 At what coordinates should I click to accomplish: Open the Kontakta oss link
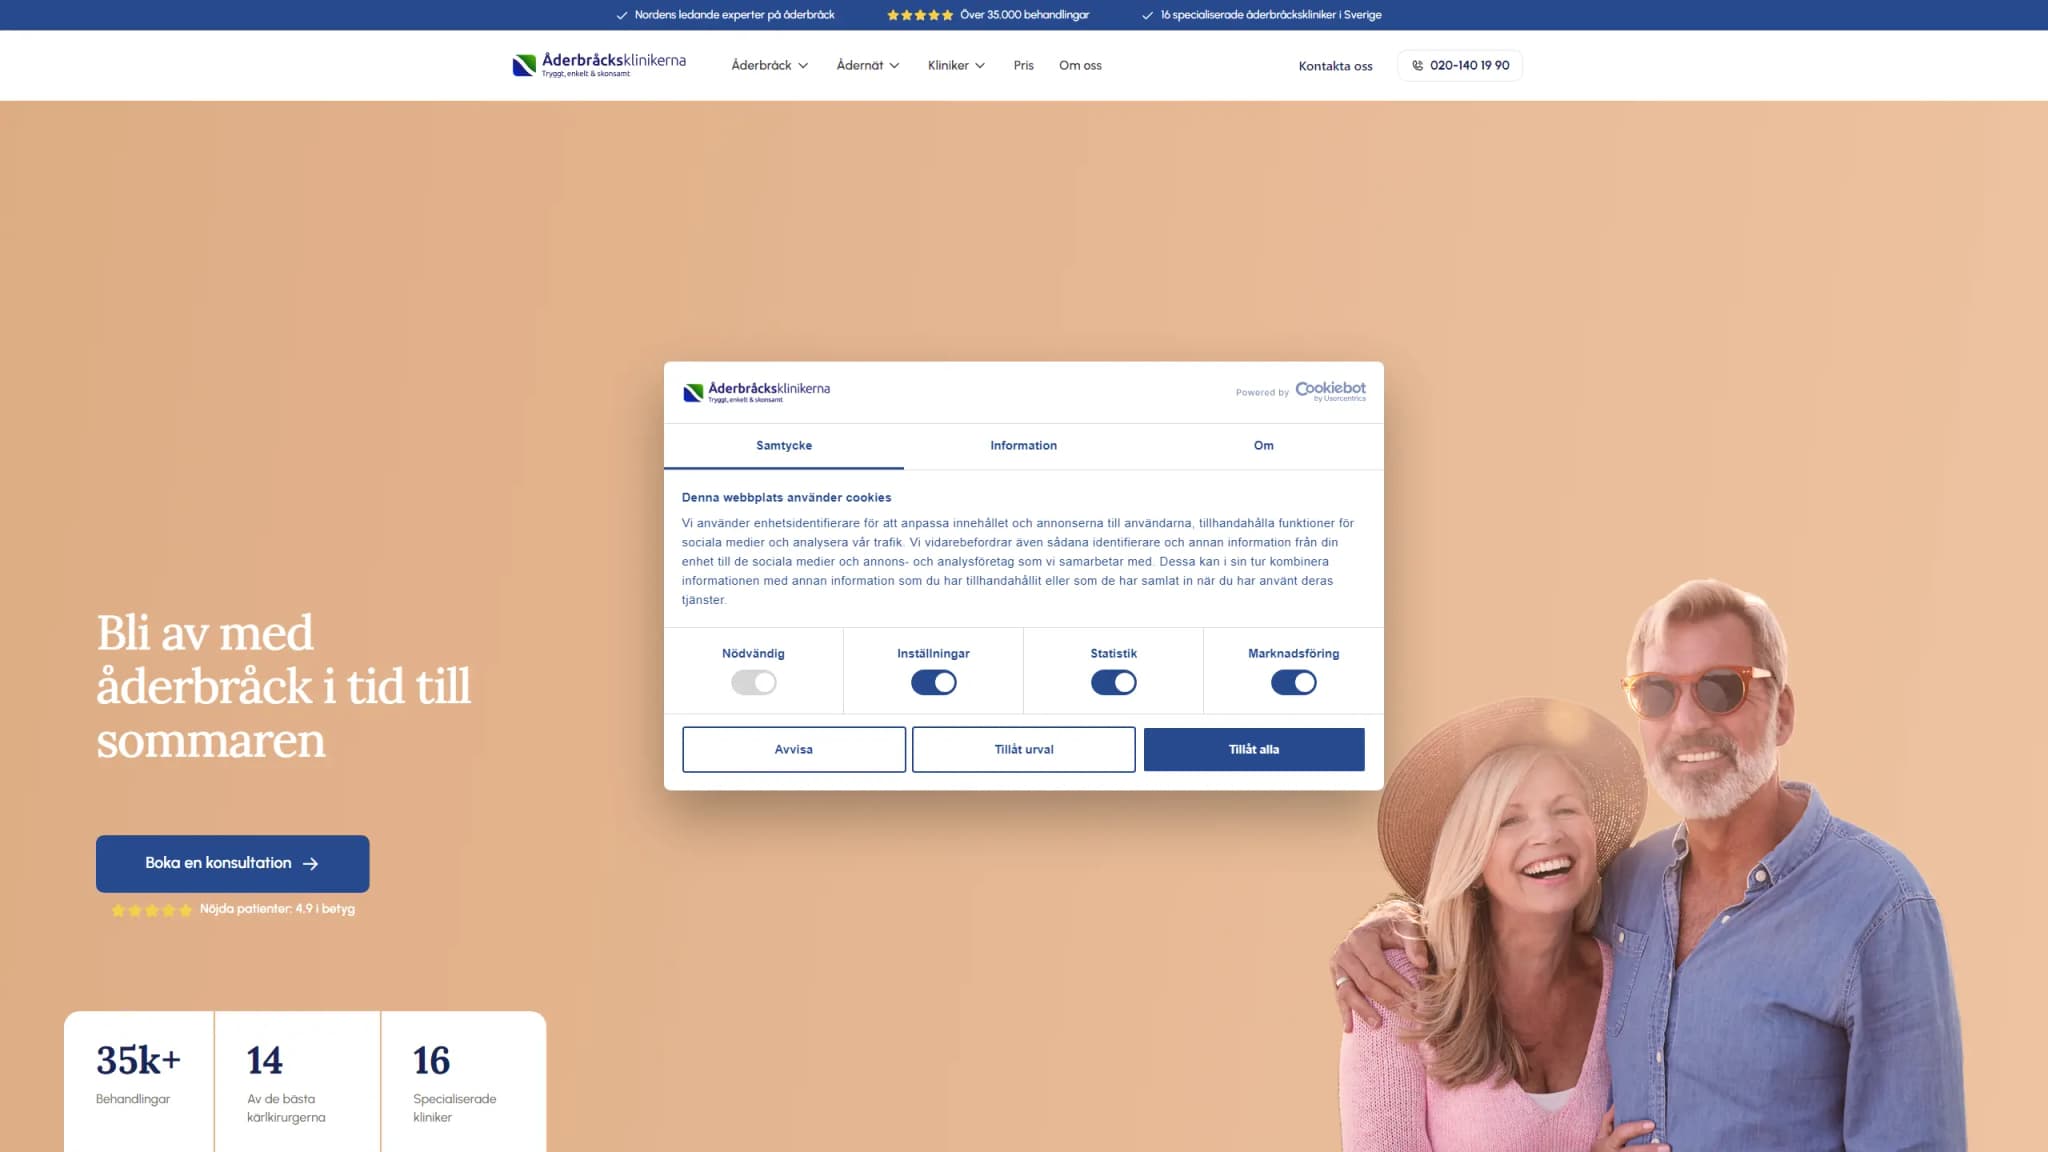[x=1335, y=66]
